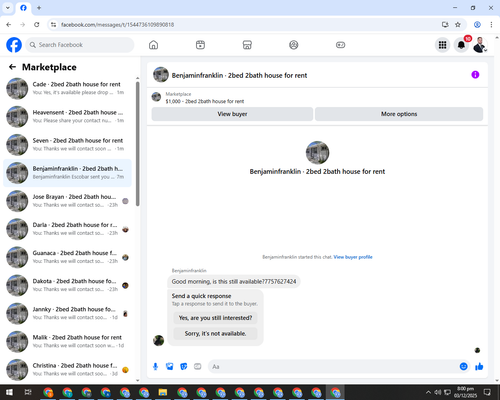Click the Facebook logo icon
This screenshot has height=400, width=500.
[x=14, y=45]
